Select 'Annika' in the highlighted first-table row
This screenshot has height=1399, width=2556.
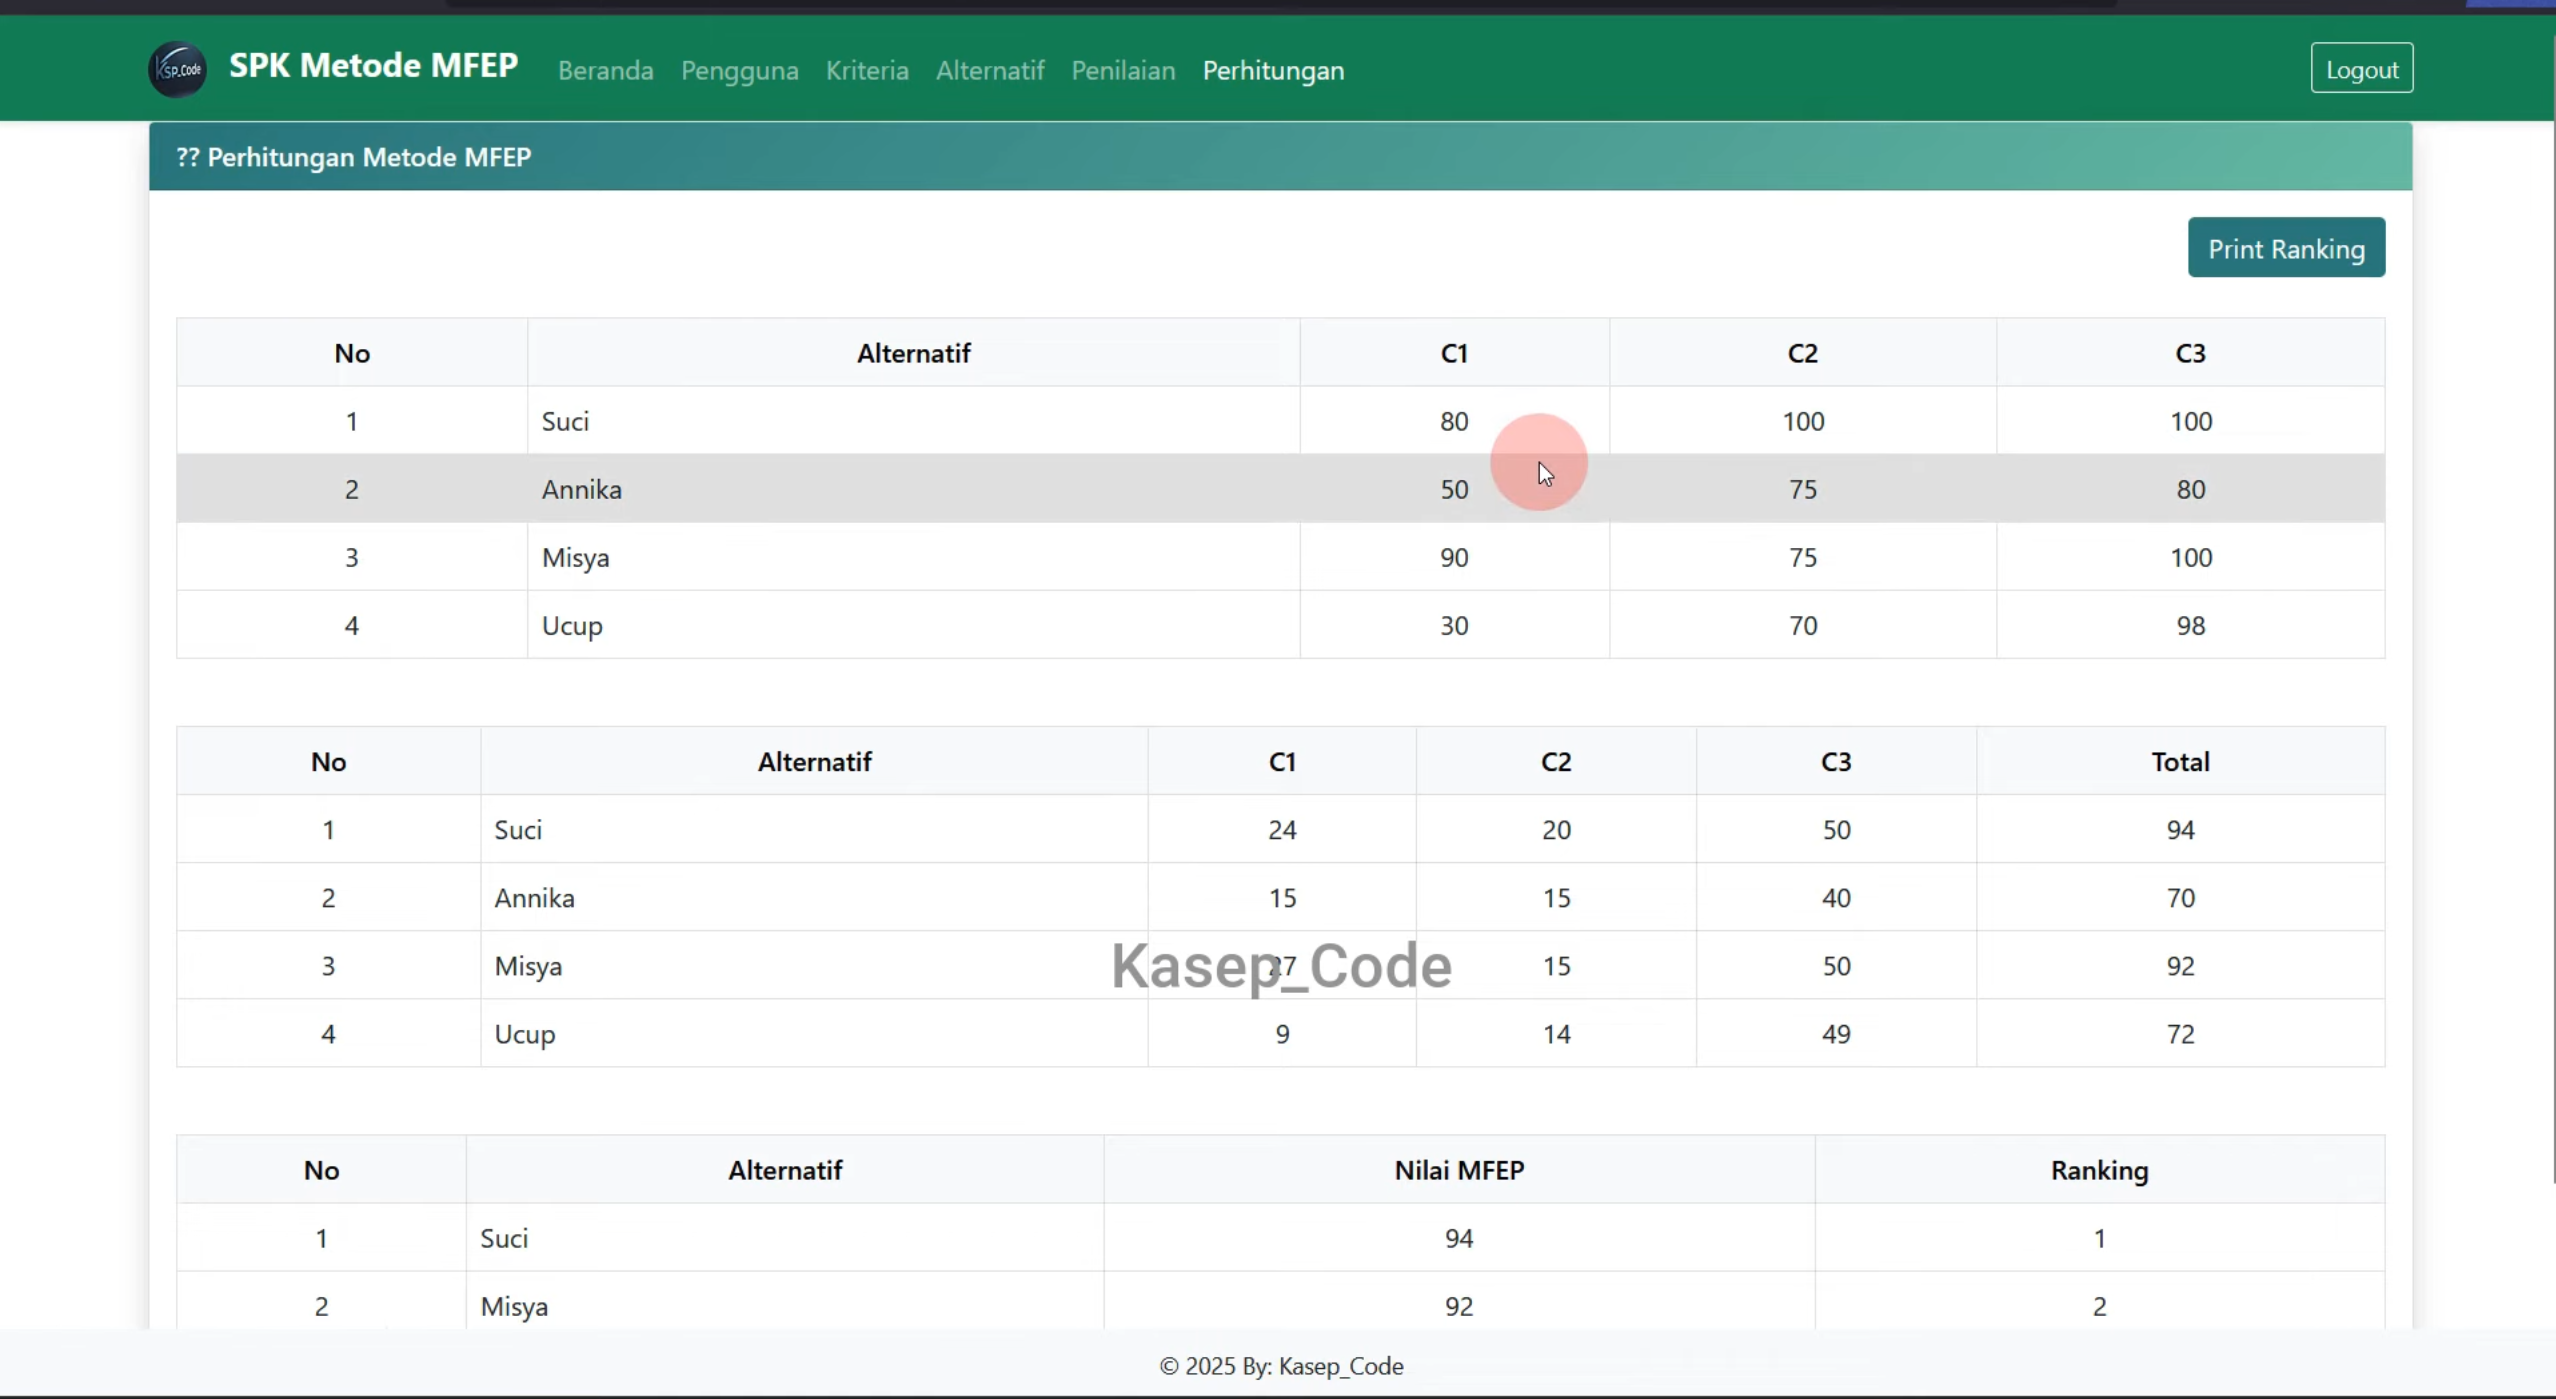click(x=581, y=489)
